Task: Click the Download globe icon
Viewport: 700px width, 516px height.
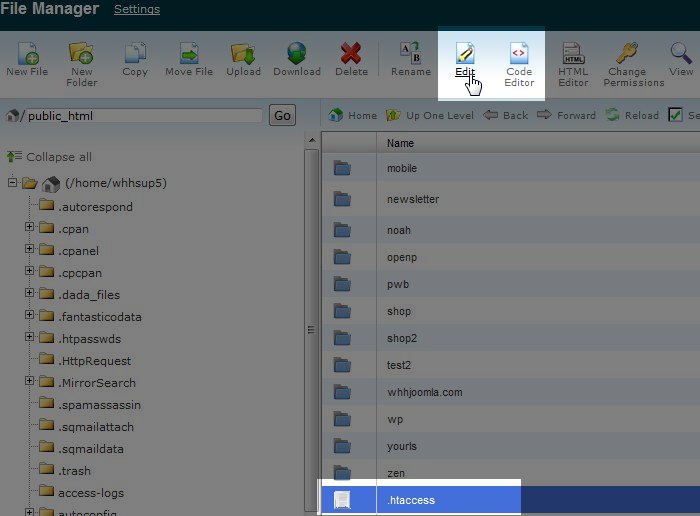Action: click(x=297, y=58)
